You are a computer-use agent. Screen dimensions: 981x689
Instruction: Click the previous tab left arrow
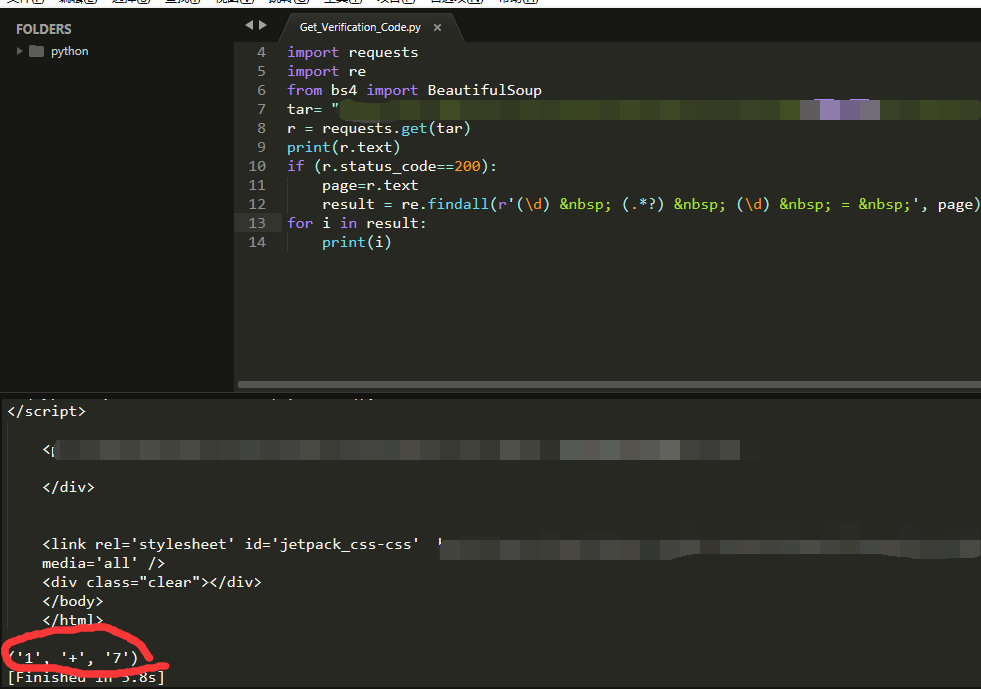[x=249, y=25]
